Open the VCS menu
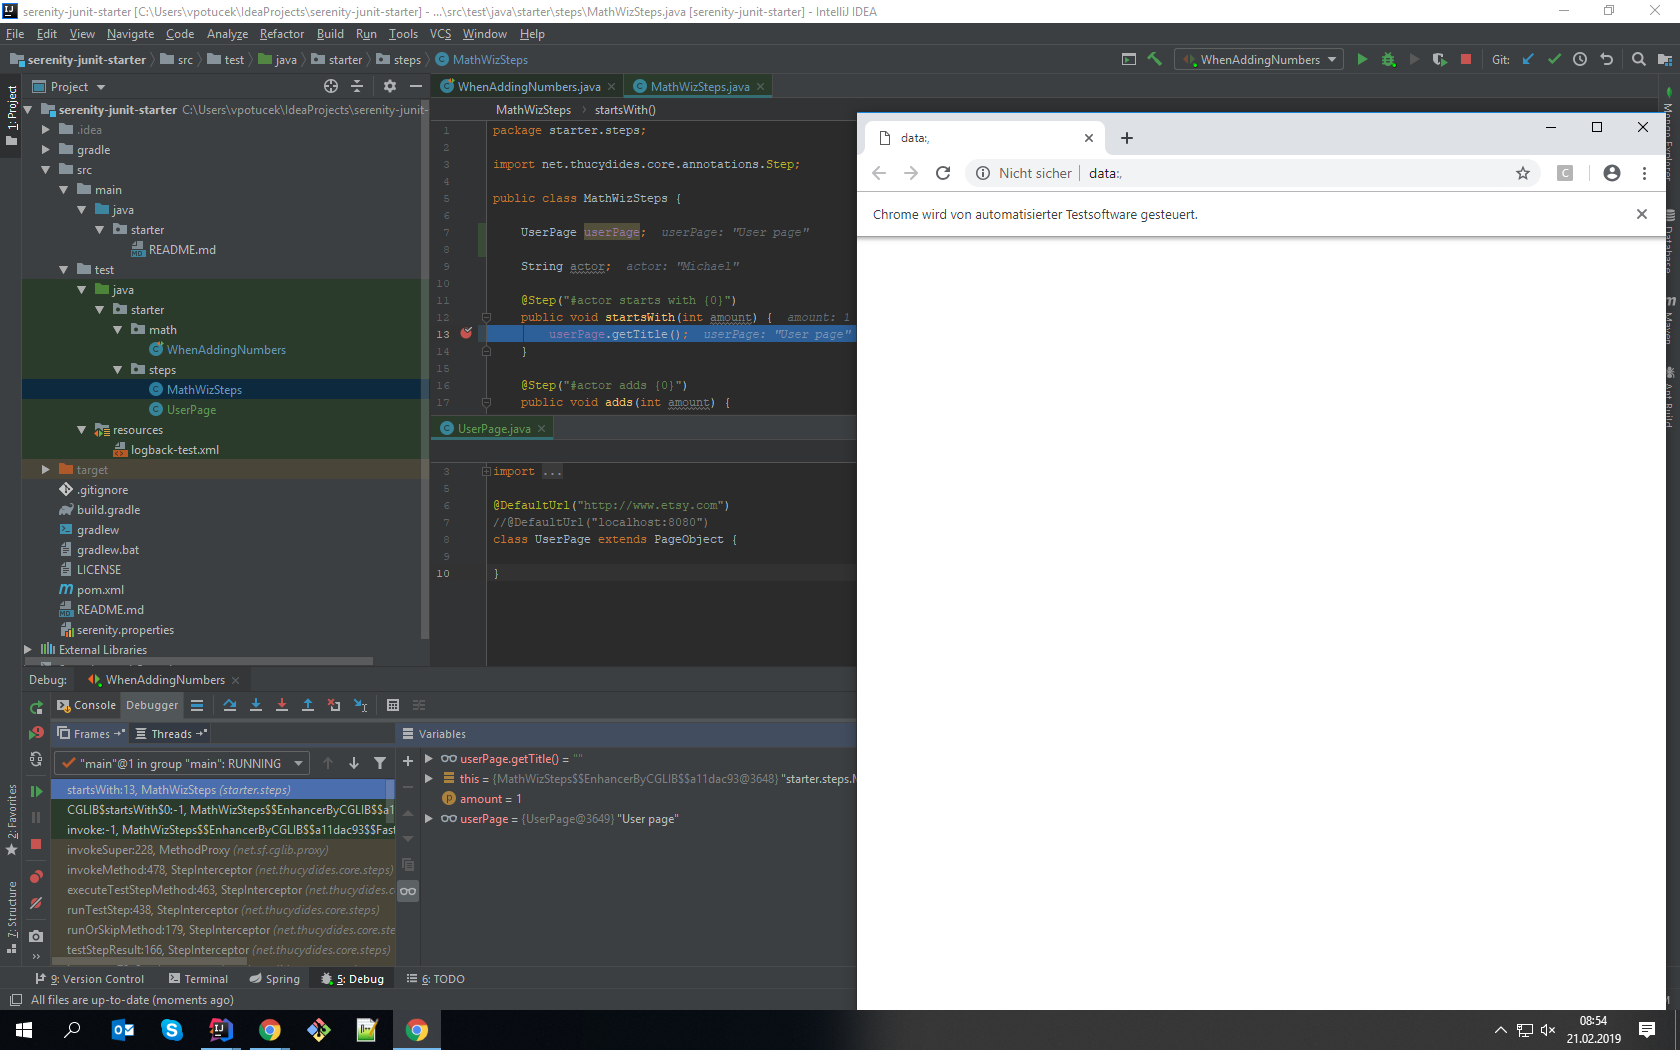Viewport: 1680px width, 1050px height. click(x=440, y=34)
